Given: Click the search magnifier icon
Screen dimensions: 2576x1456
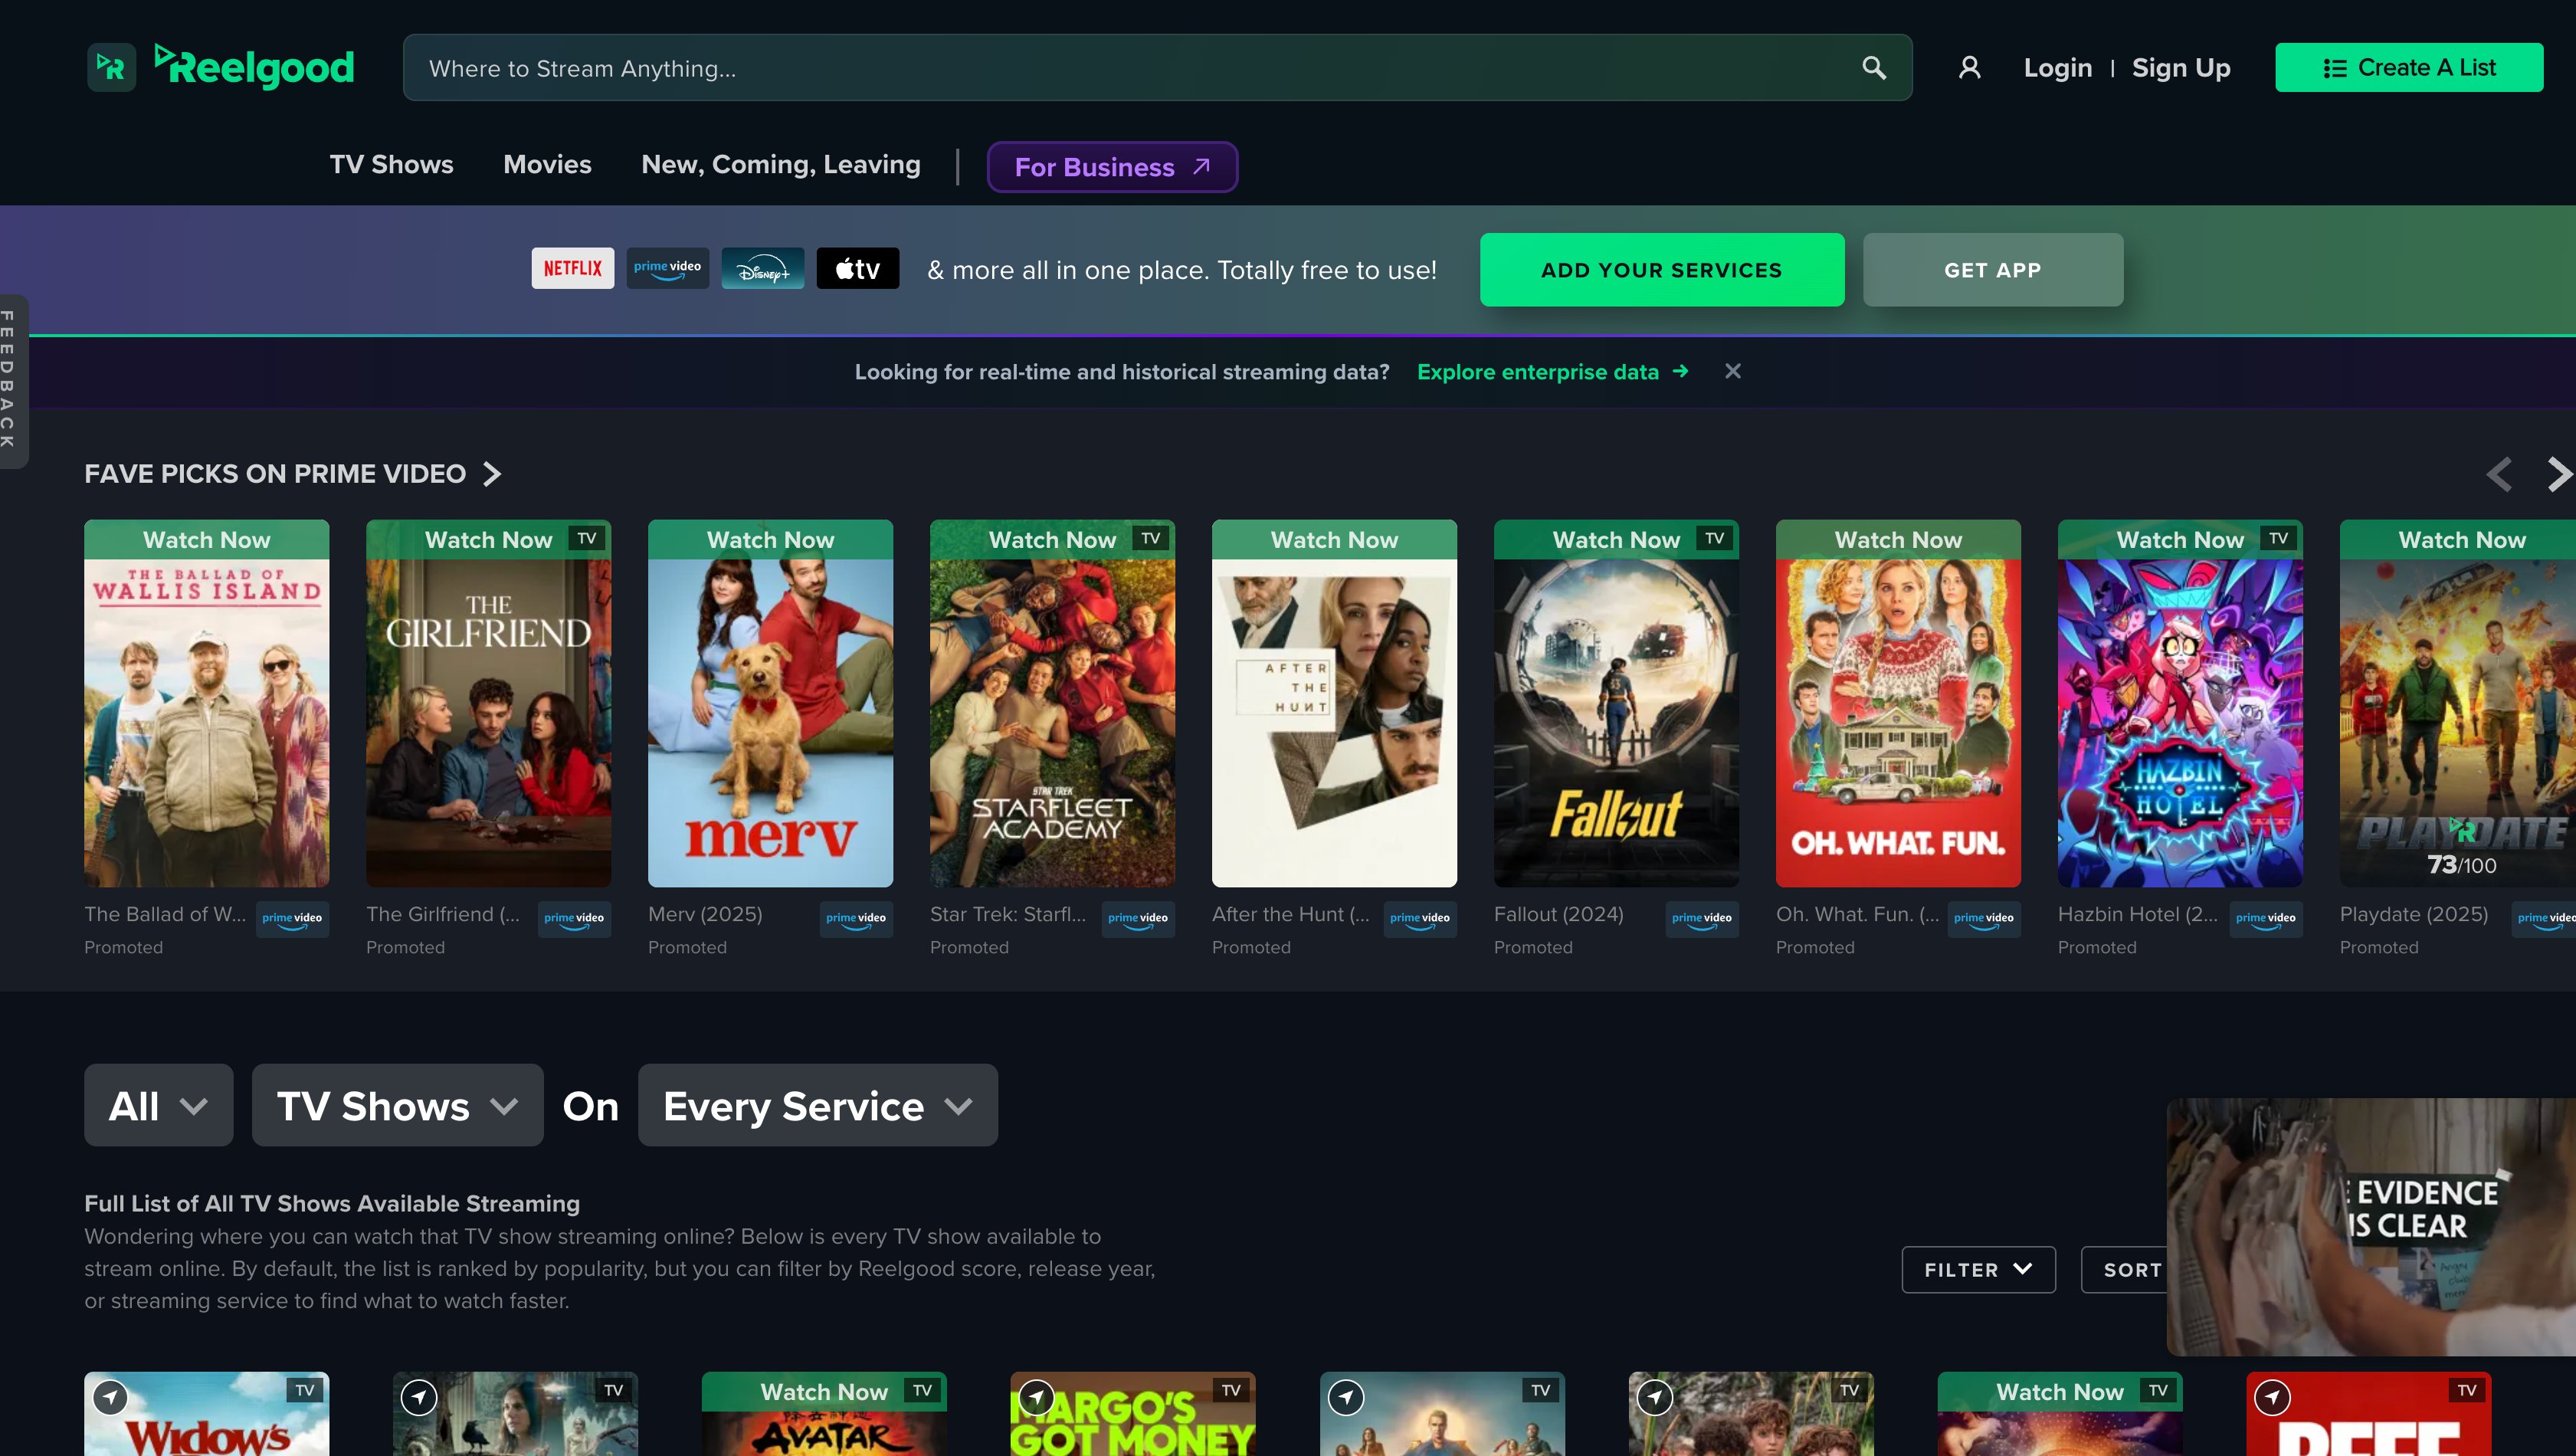Looking at the screenshot, I should click(x=1874, y=68).
